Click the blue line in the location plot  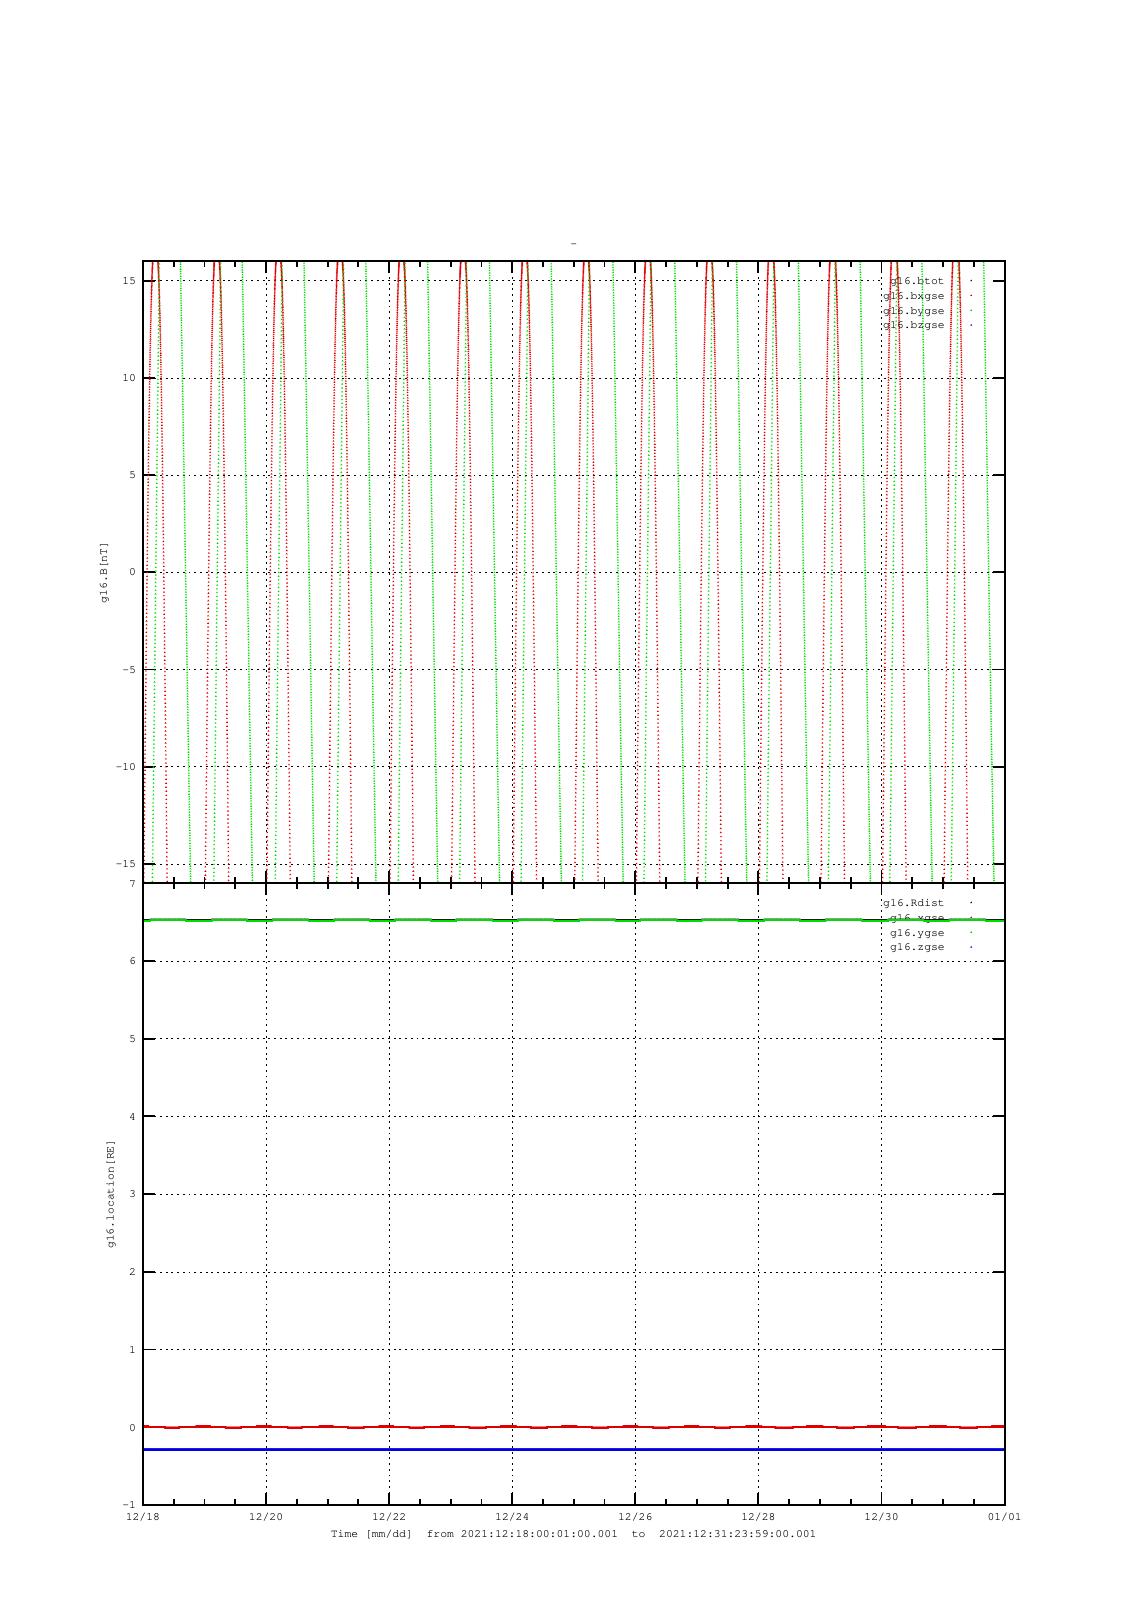point(574,1449)
